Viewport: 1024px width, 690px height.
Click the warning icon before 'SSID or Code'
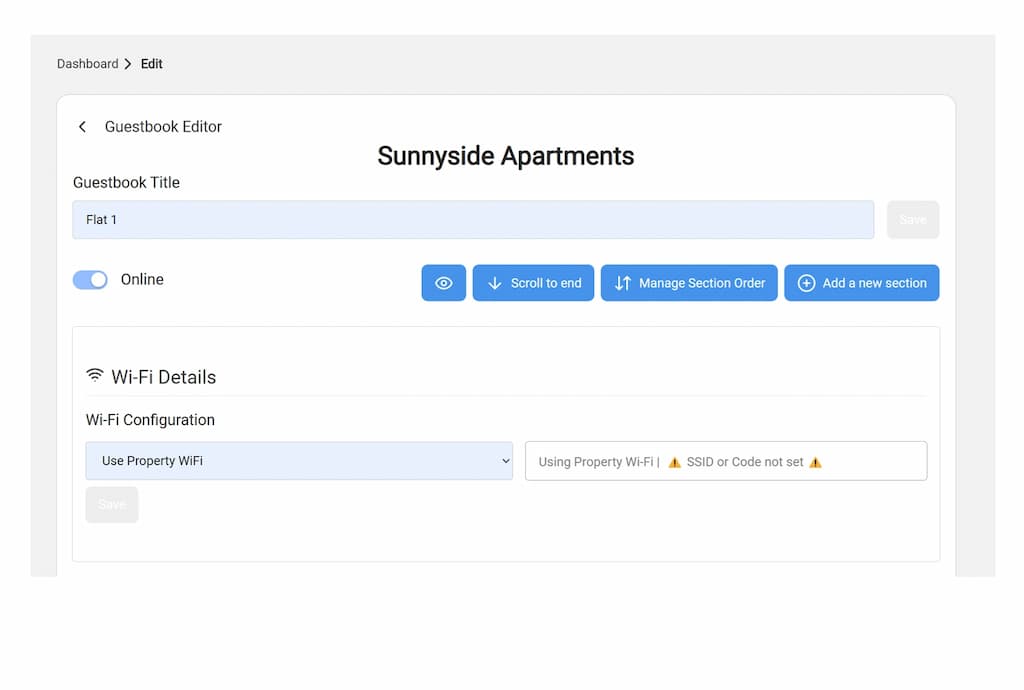pyautogui.click(x=675, y=462)
